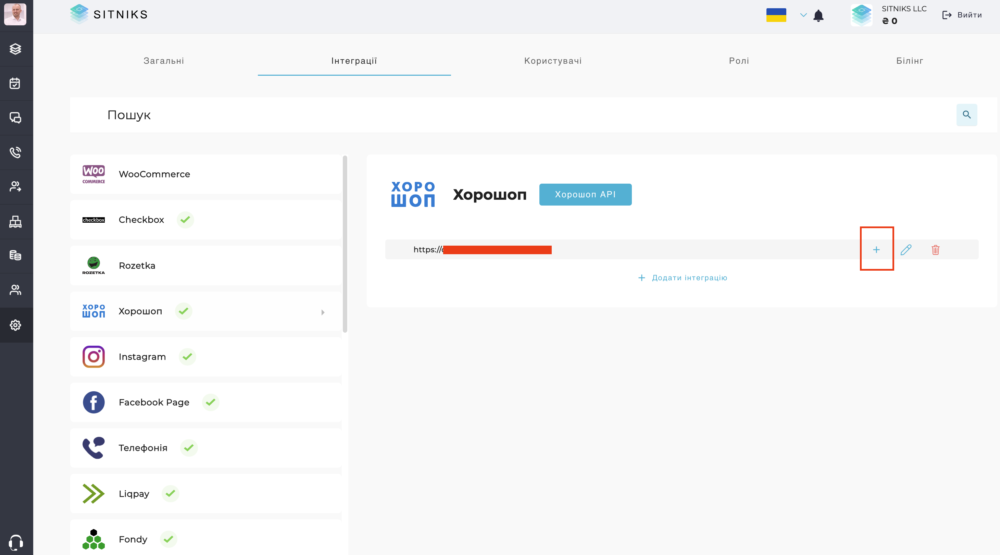Select Liqpay integration in list
Image resolution: width=1000 pixels, height=555 pixels.
pos(206,494)
